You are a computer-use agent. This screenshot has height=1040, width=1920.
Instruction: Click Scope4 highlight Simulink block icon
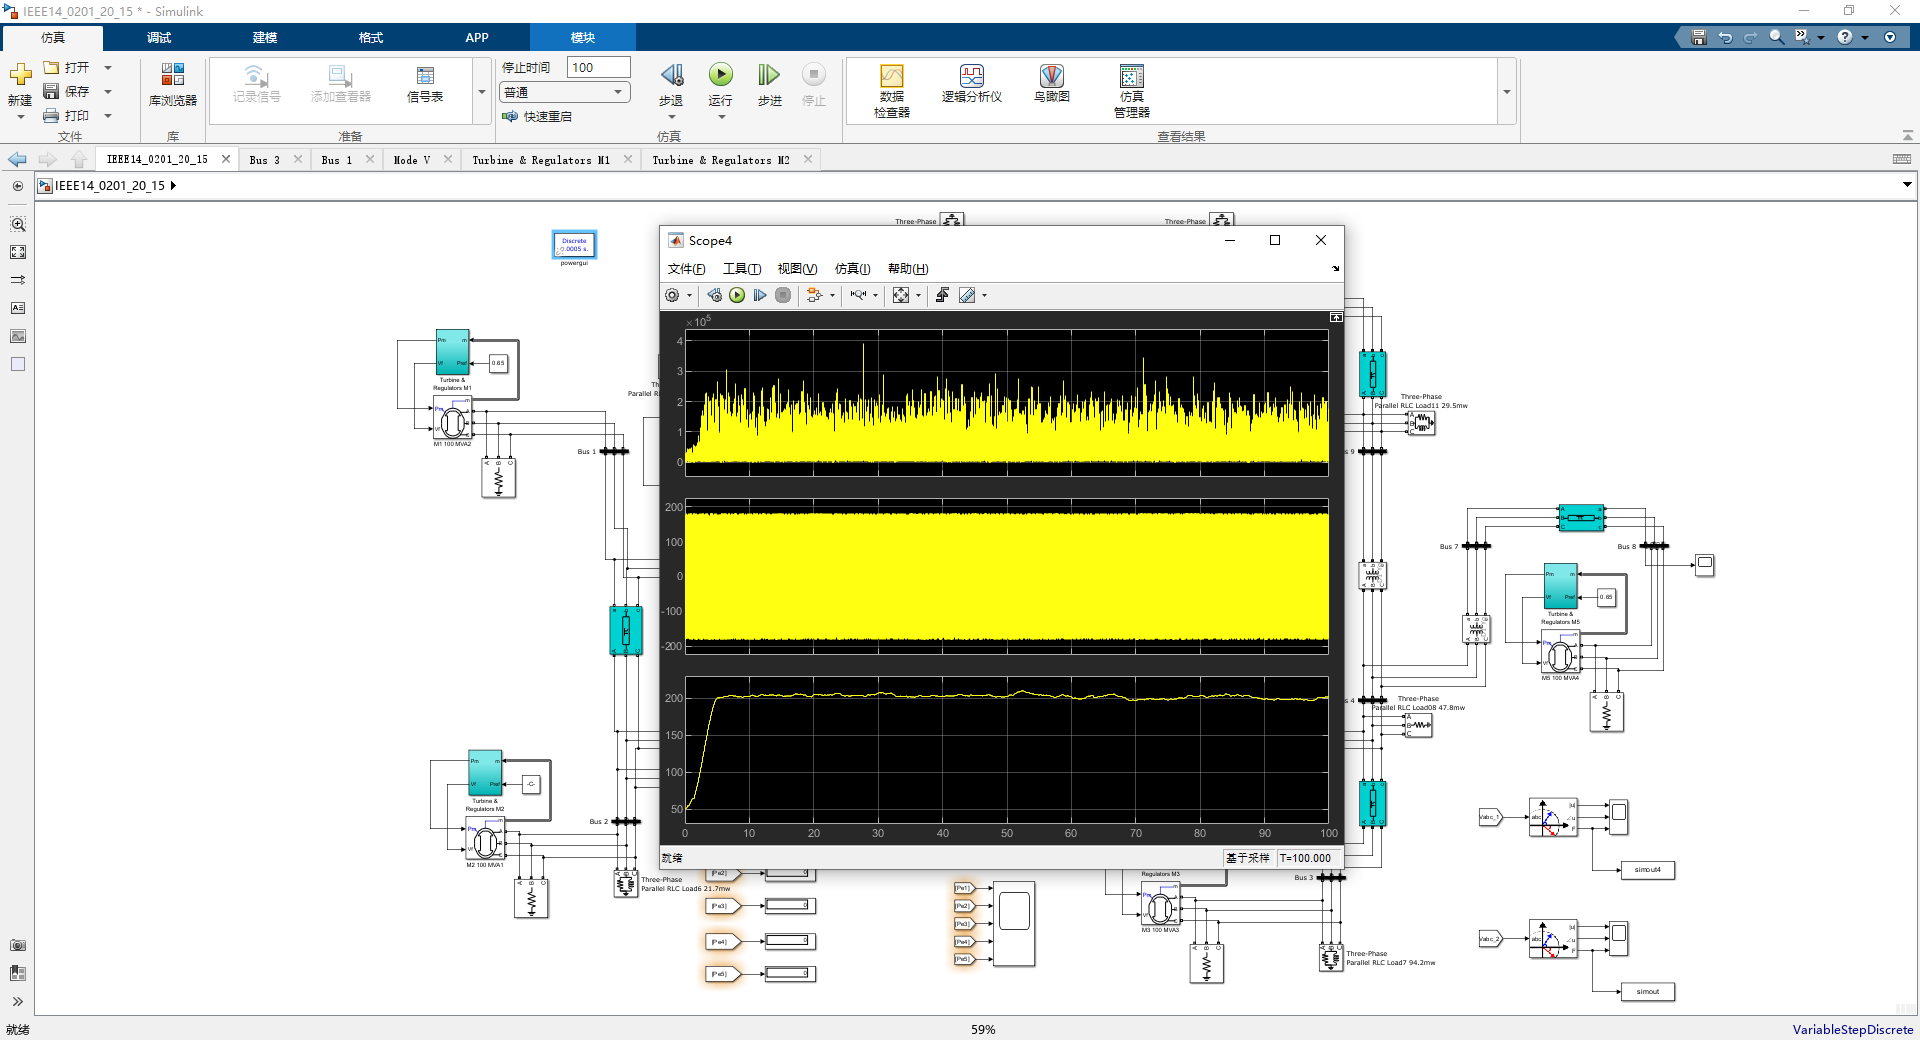(x=814, y=295)
